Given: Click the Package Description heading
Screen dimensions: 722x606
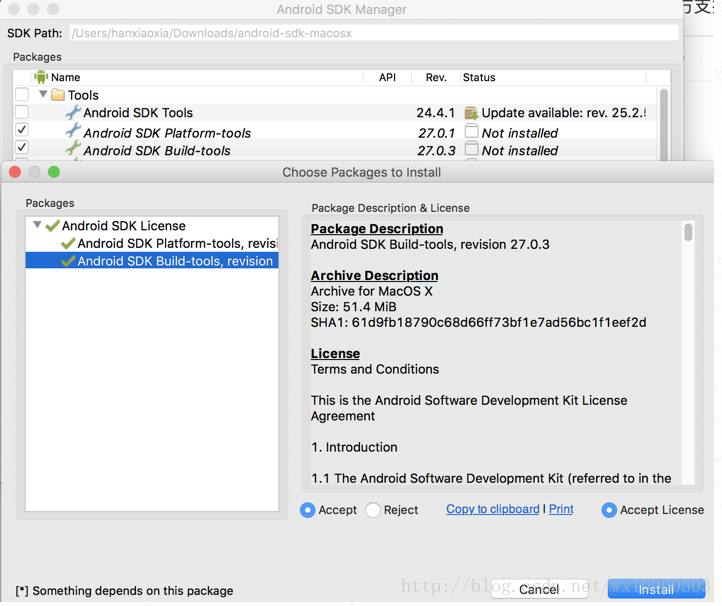Looking at the screenshot, I should 377,229.
